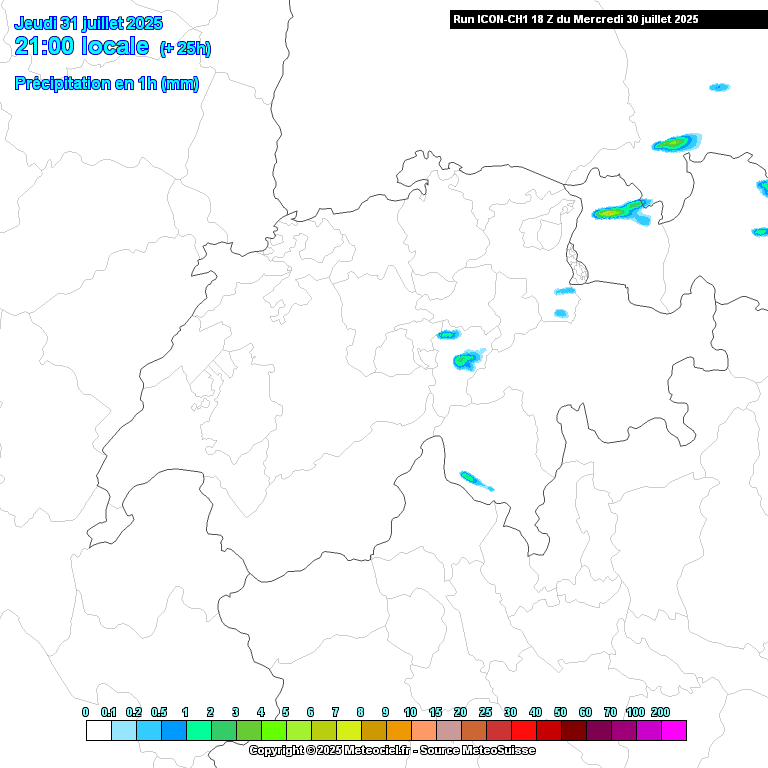Click the legend number "0.1"
Screen dimensions: 768x768
coord(108,712)
